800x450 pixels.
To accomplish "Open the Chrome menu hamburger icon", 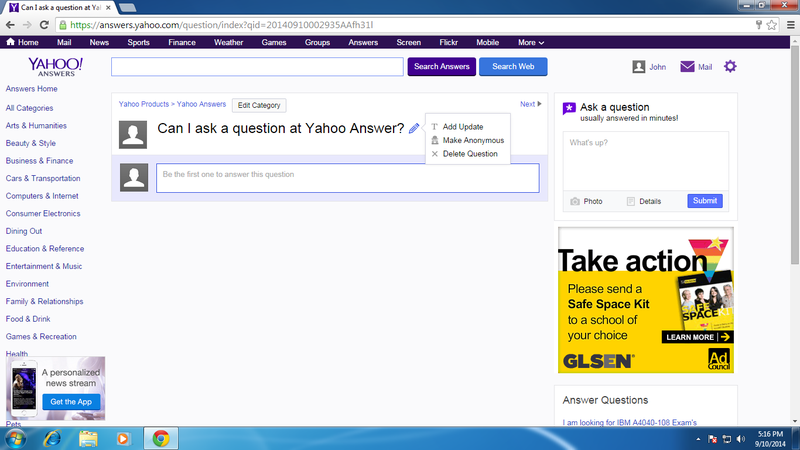I will (x=791, y=24).
